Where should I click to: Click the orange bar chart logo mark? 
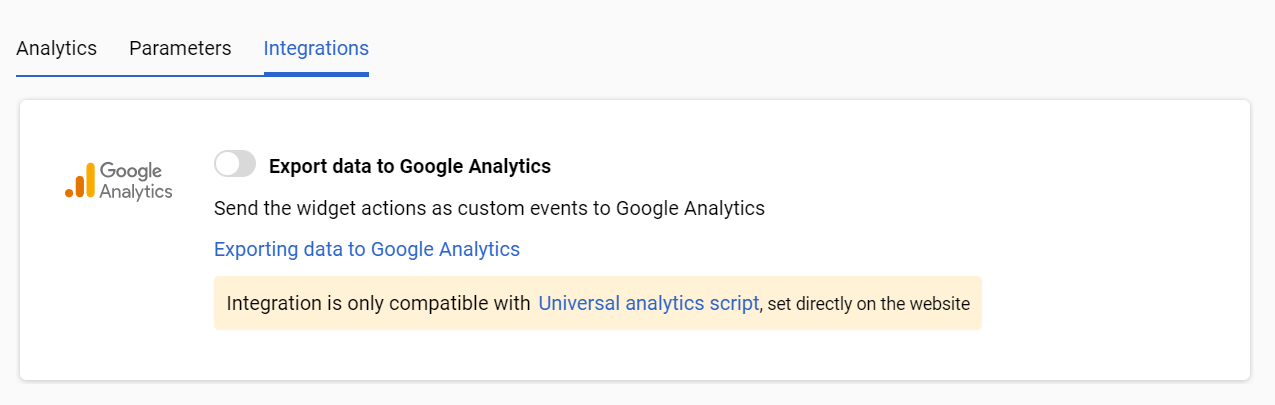click(80, 181)
